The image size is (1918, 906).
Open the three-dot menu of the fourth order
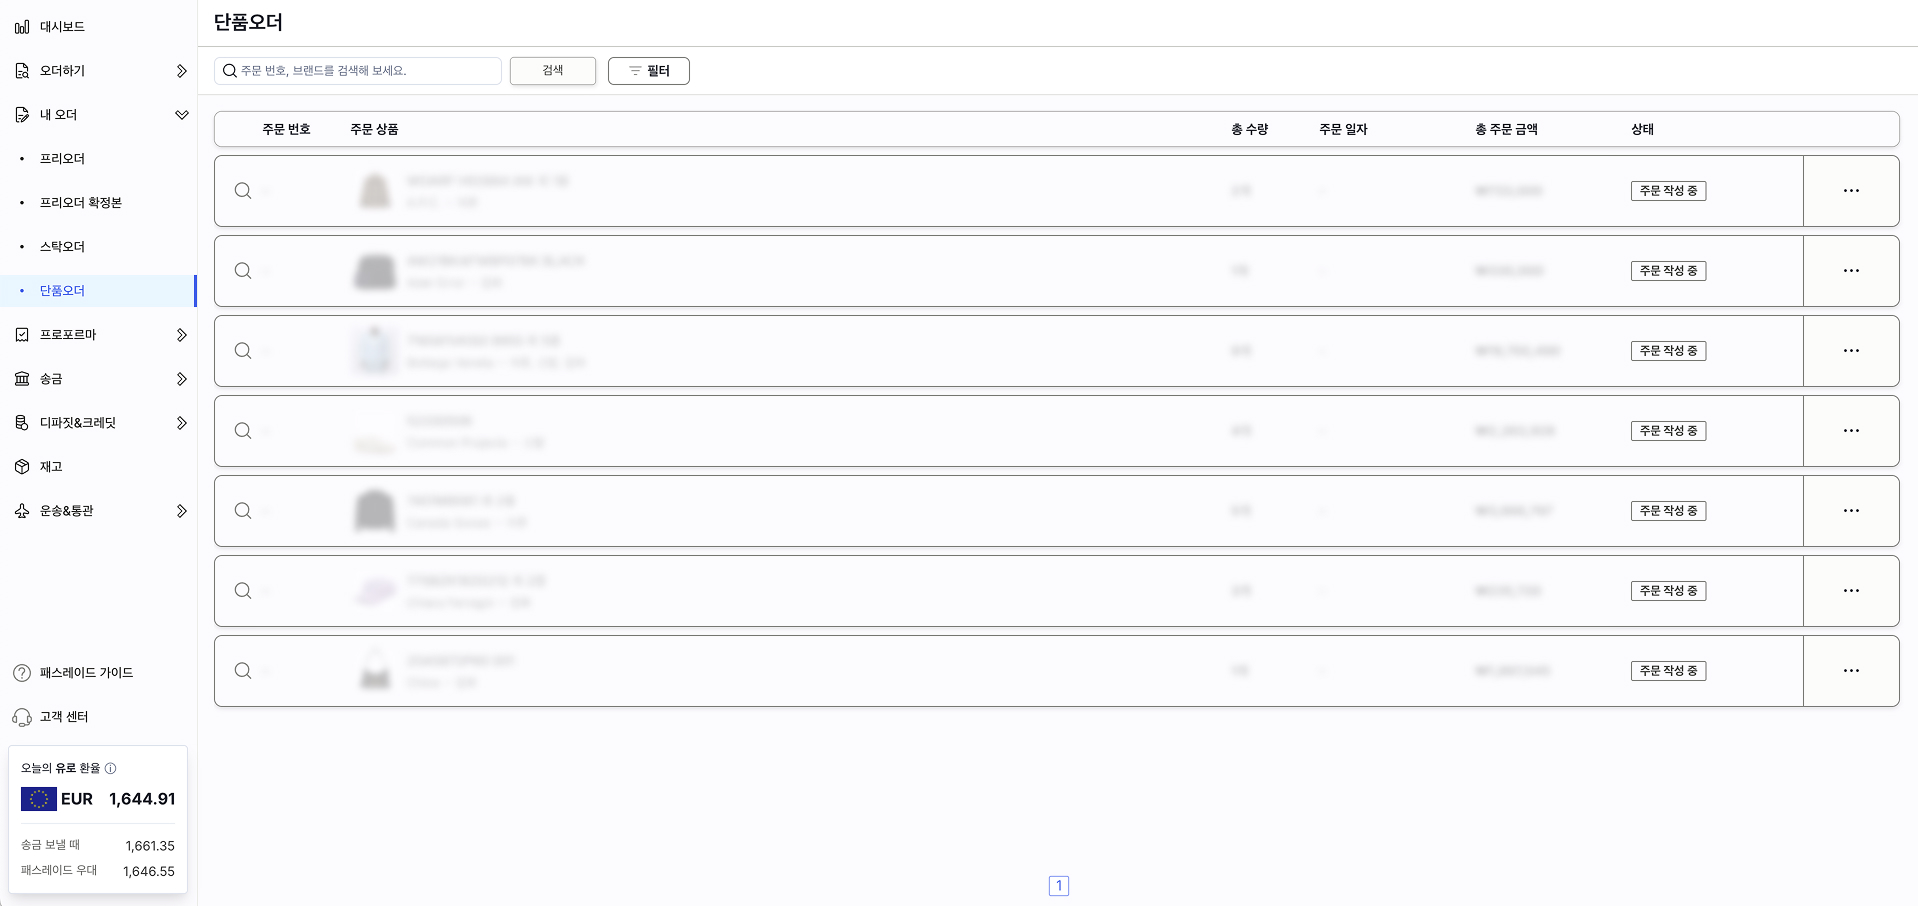point(1851,431)
